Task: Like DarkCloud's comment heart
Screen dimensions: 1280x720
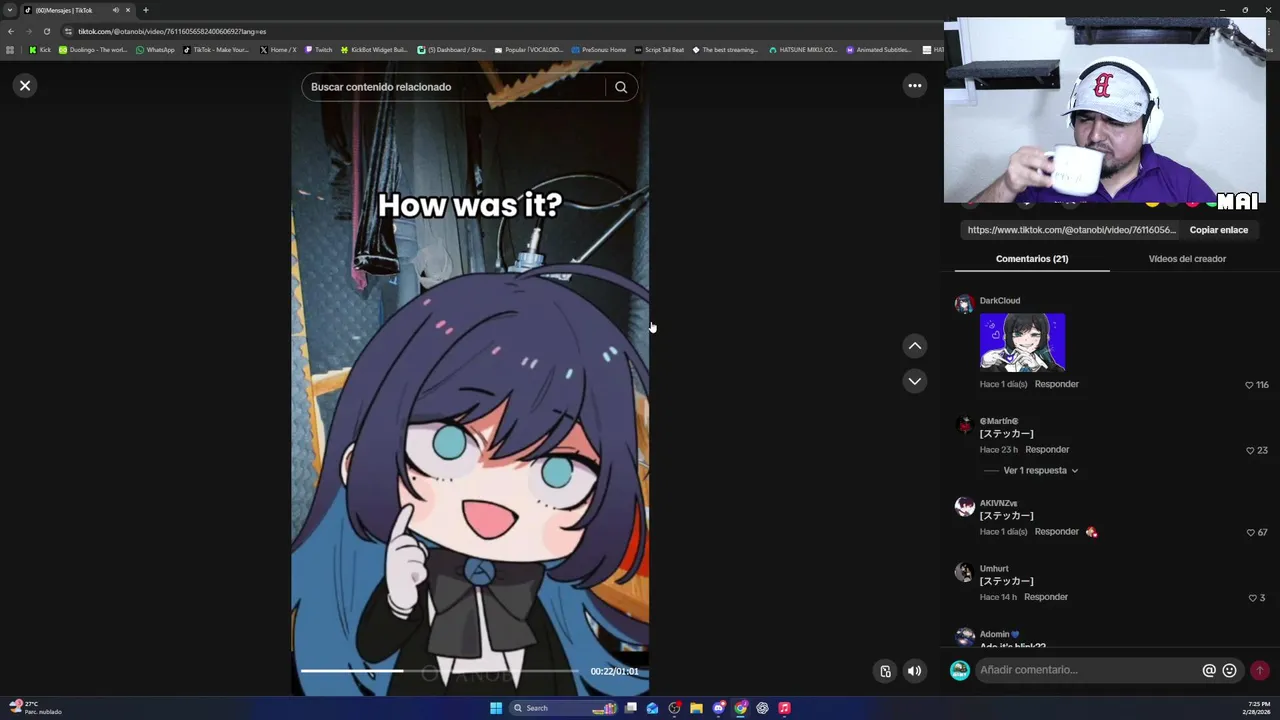Action: tap(1249, 385)
